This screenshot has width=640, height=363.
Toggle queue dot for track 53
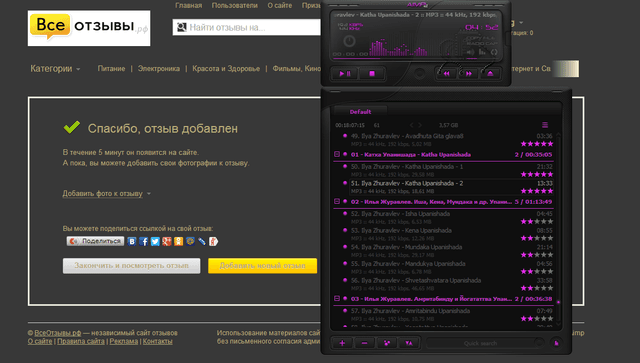coord(345,230)
